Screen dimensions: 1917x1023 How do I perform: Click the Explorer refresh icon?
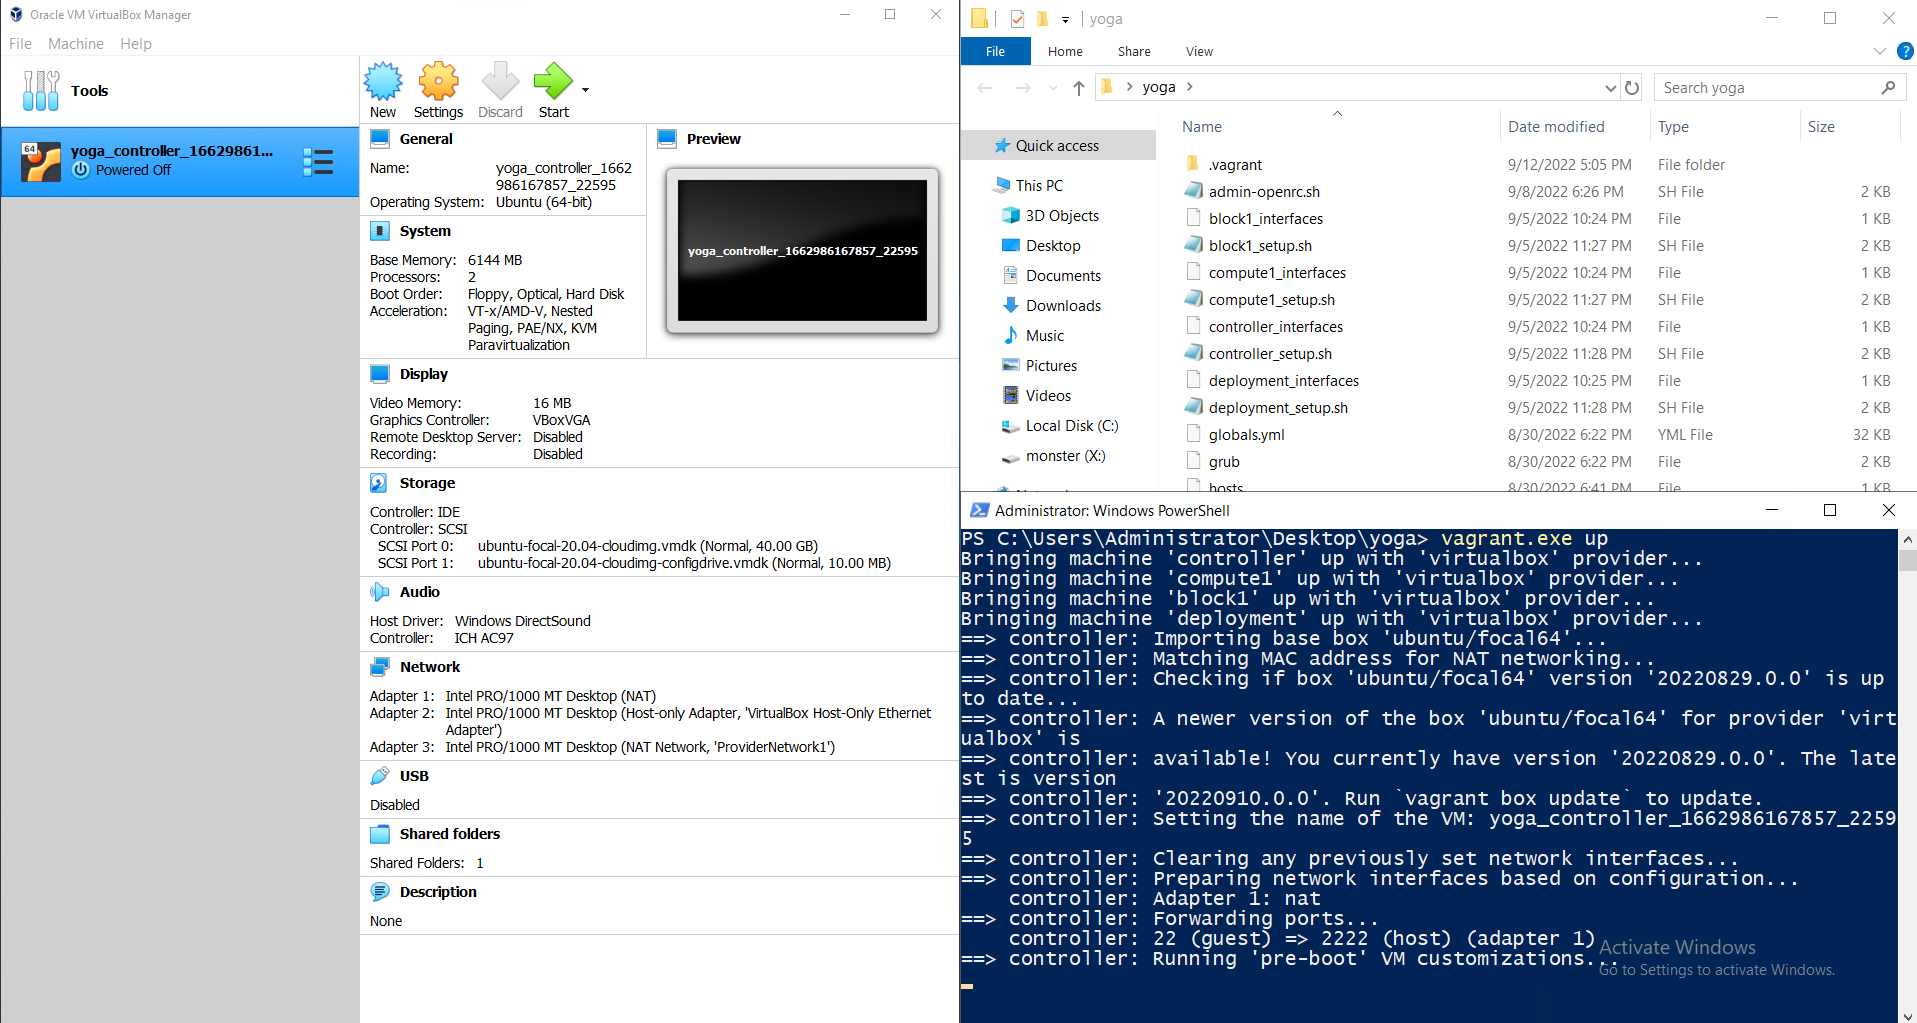point(1632,88)
